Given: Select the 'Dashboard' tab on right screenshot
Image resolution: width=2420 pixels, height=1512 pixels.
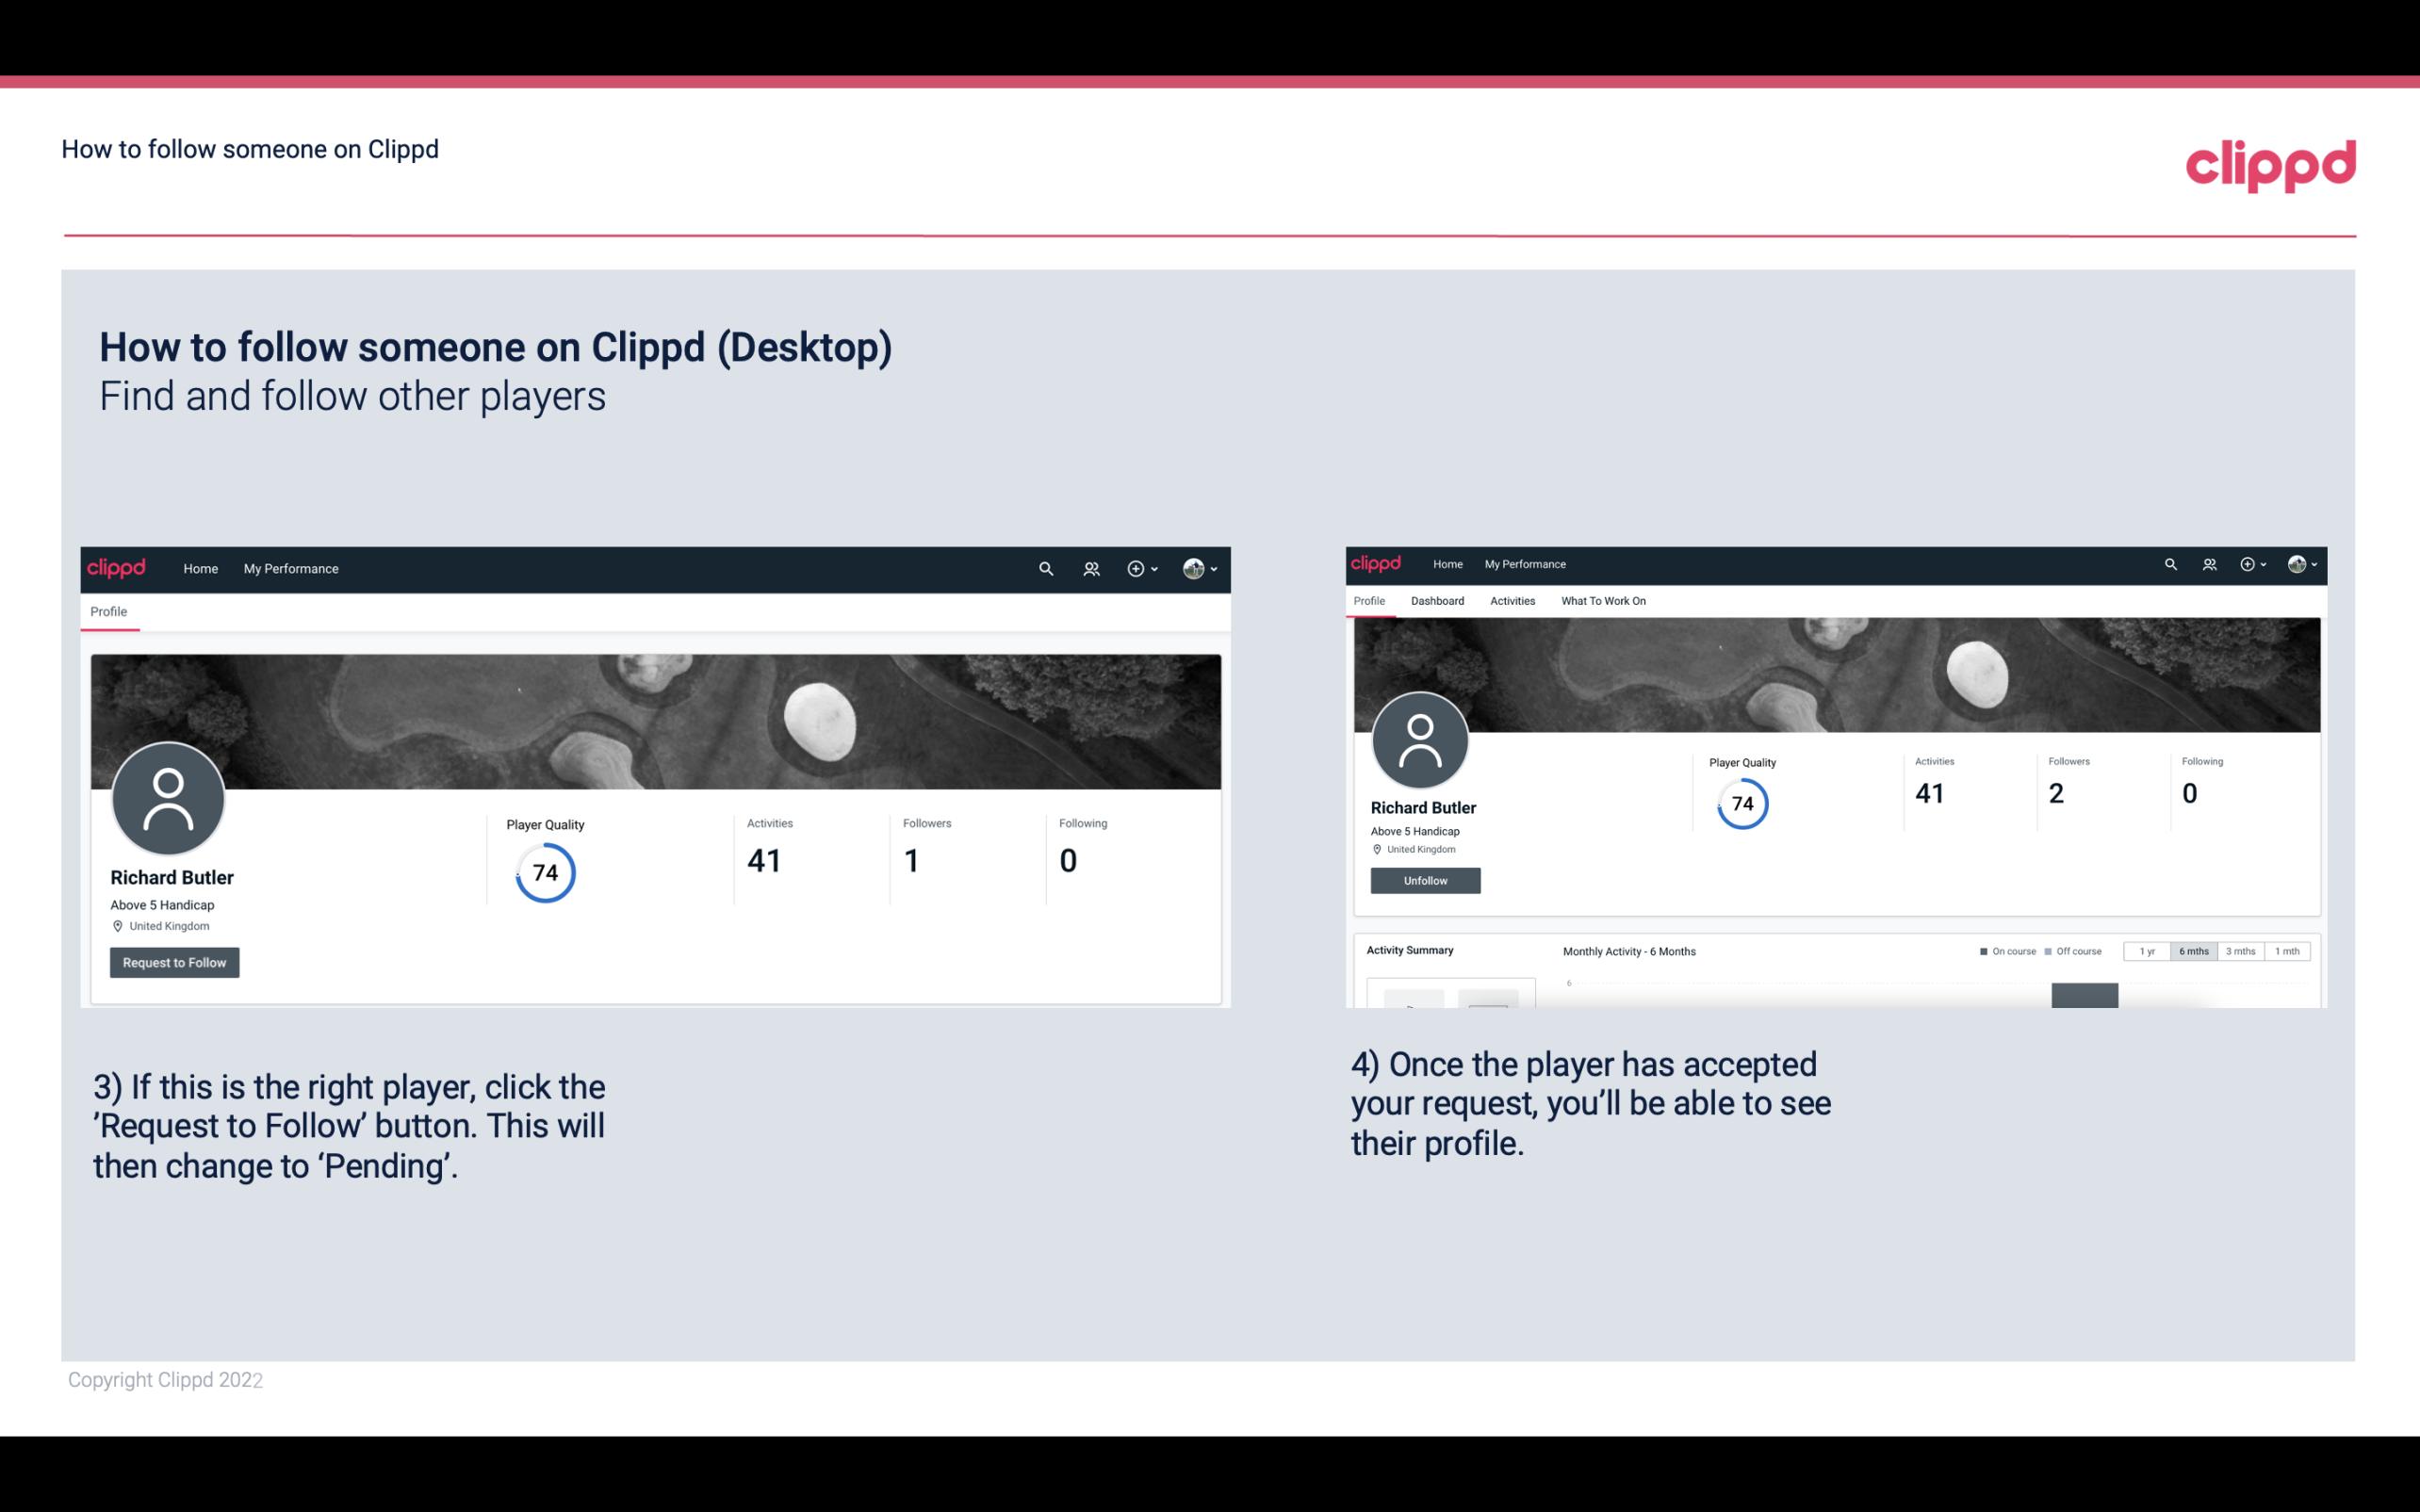Looking at the screenshot, I should (1435, 599).
